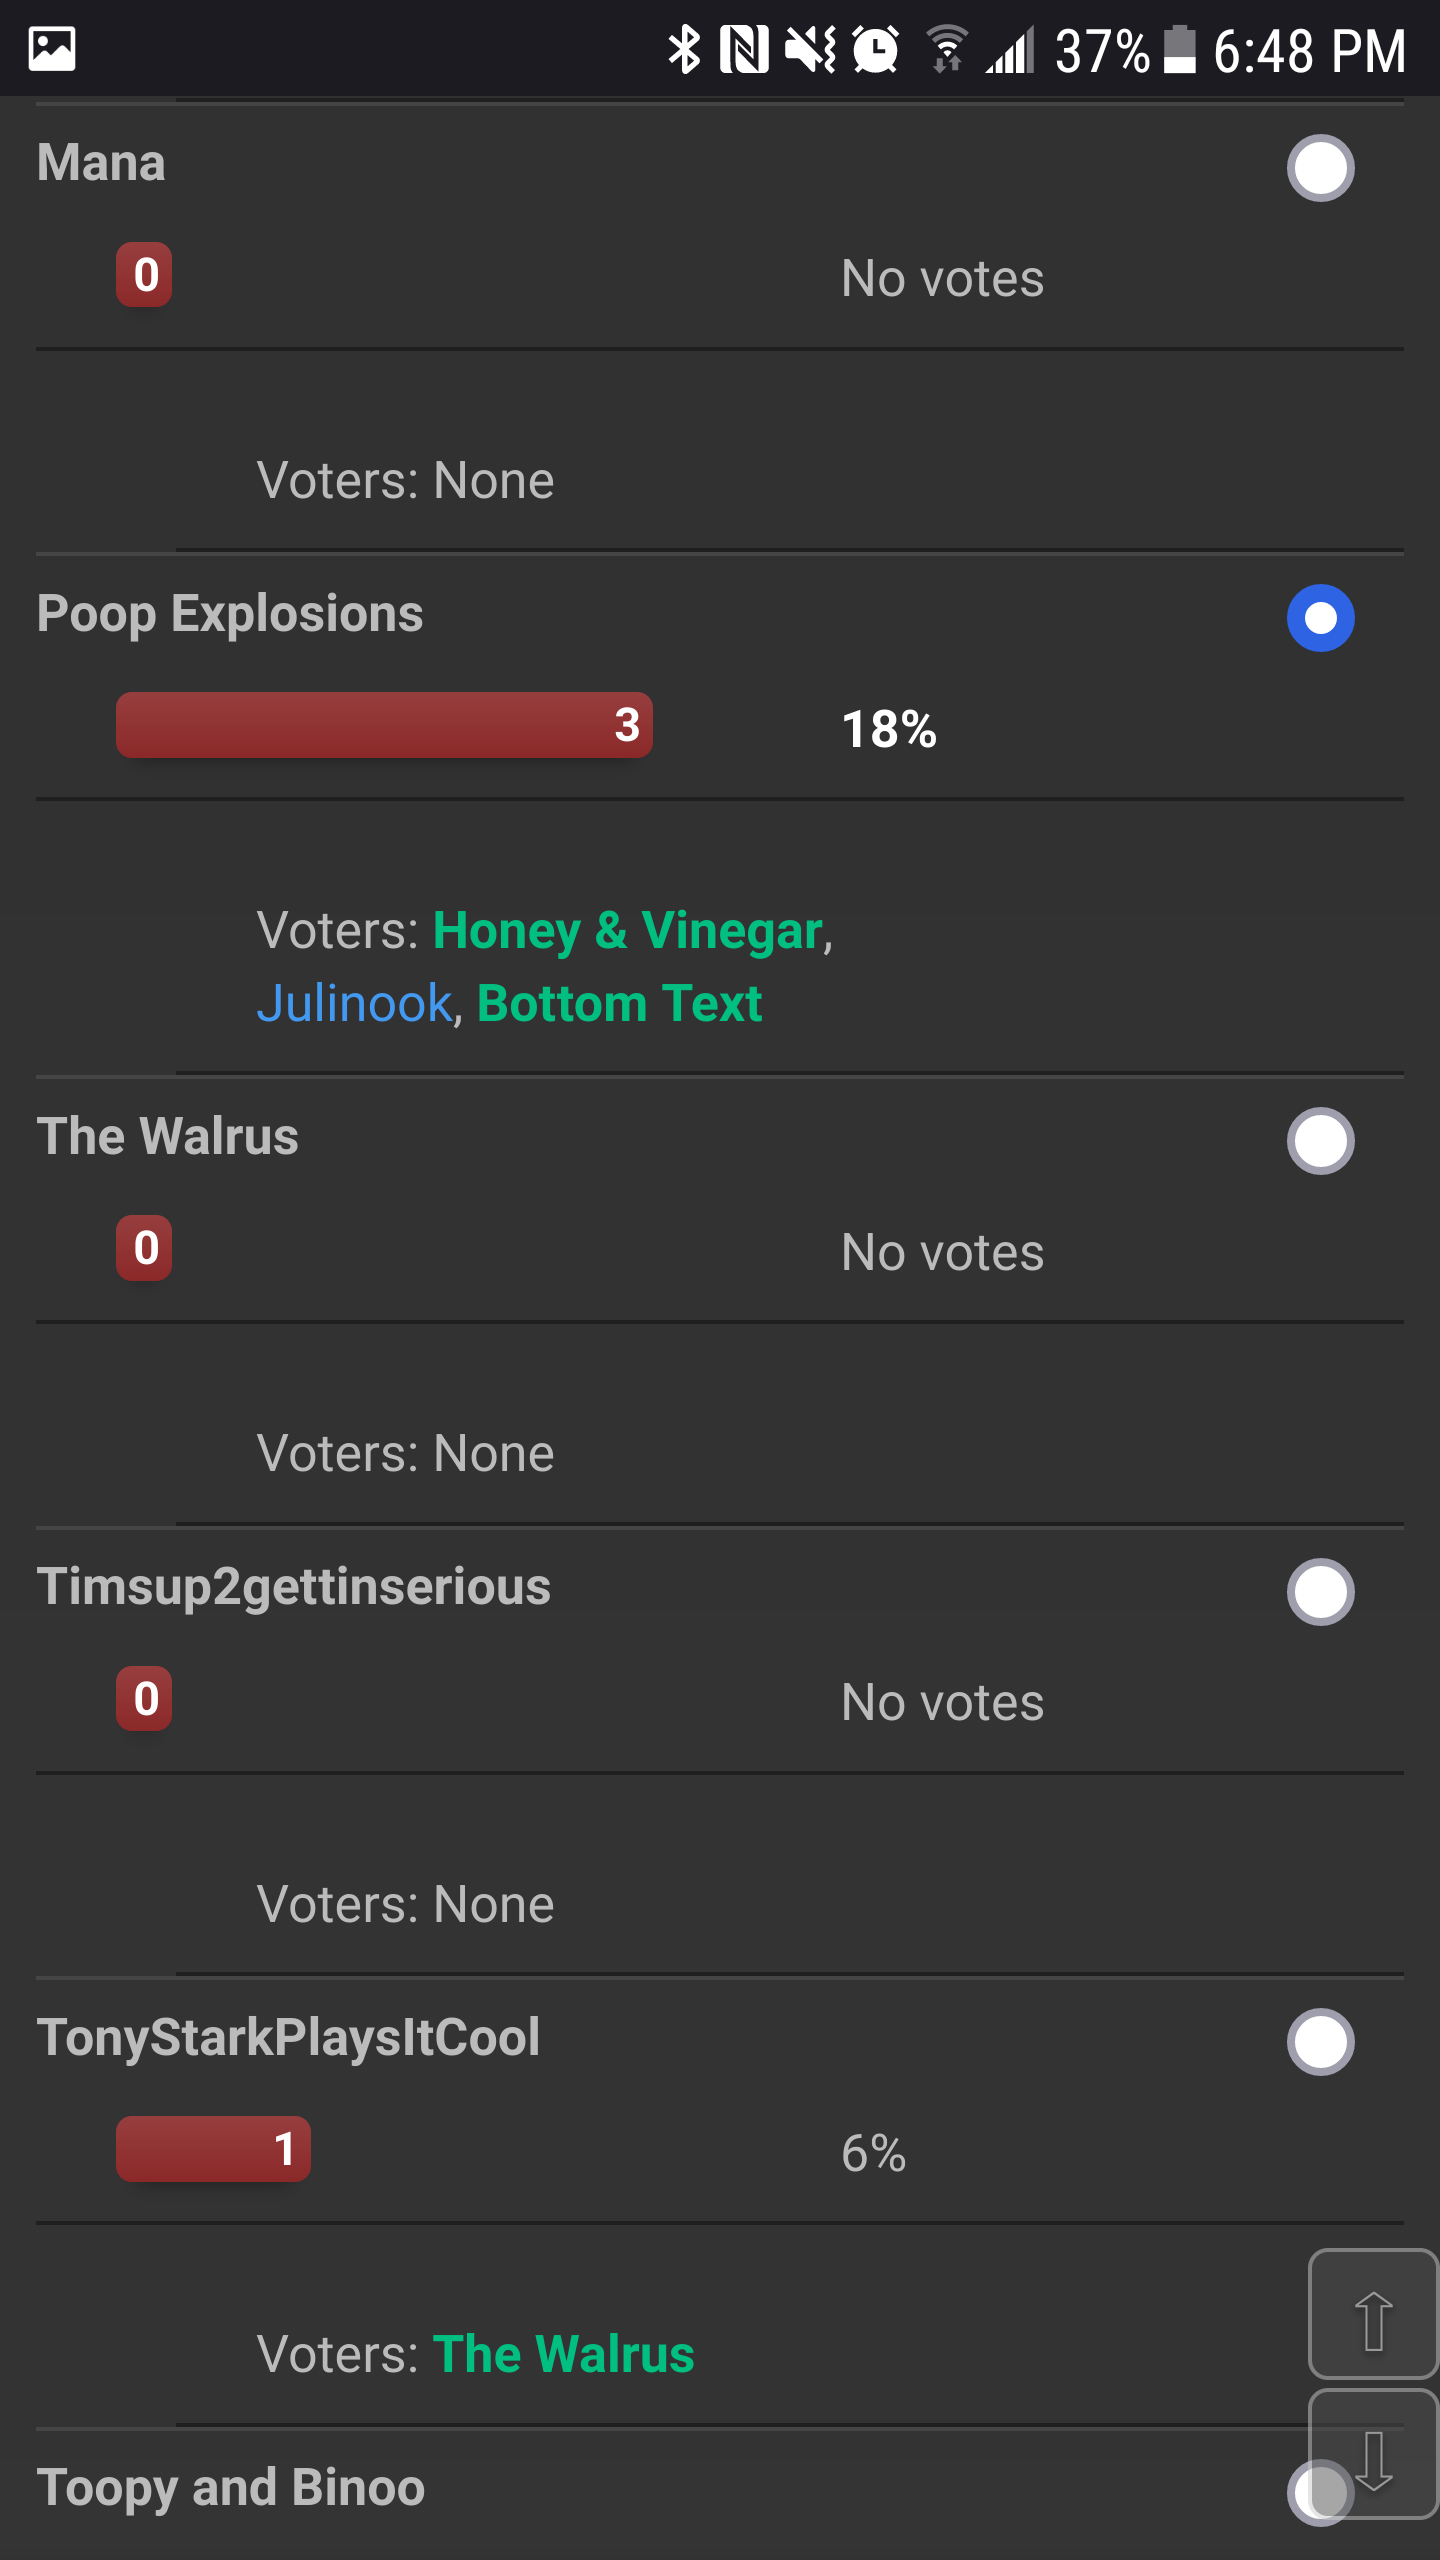The height and width of the screenshot is (2560, 1440).
Task: Open voter Honey & Vinegar profile
Action: (628, 931)
